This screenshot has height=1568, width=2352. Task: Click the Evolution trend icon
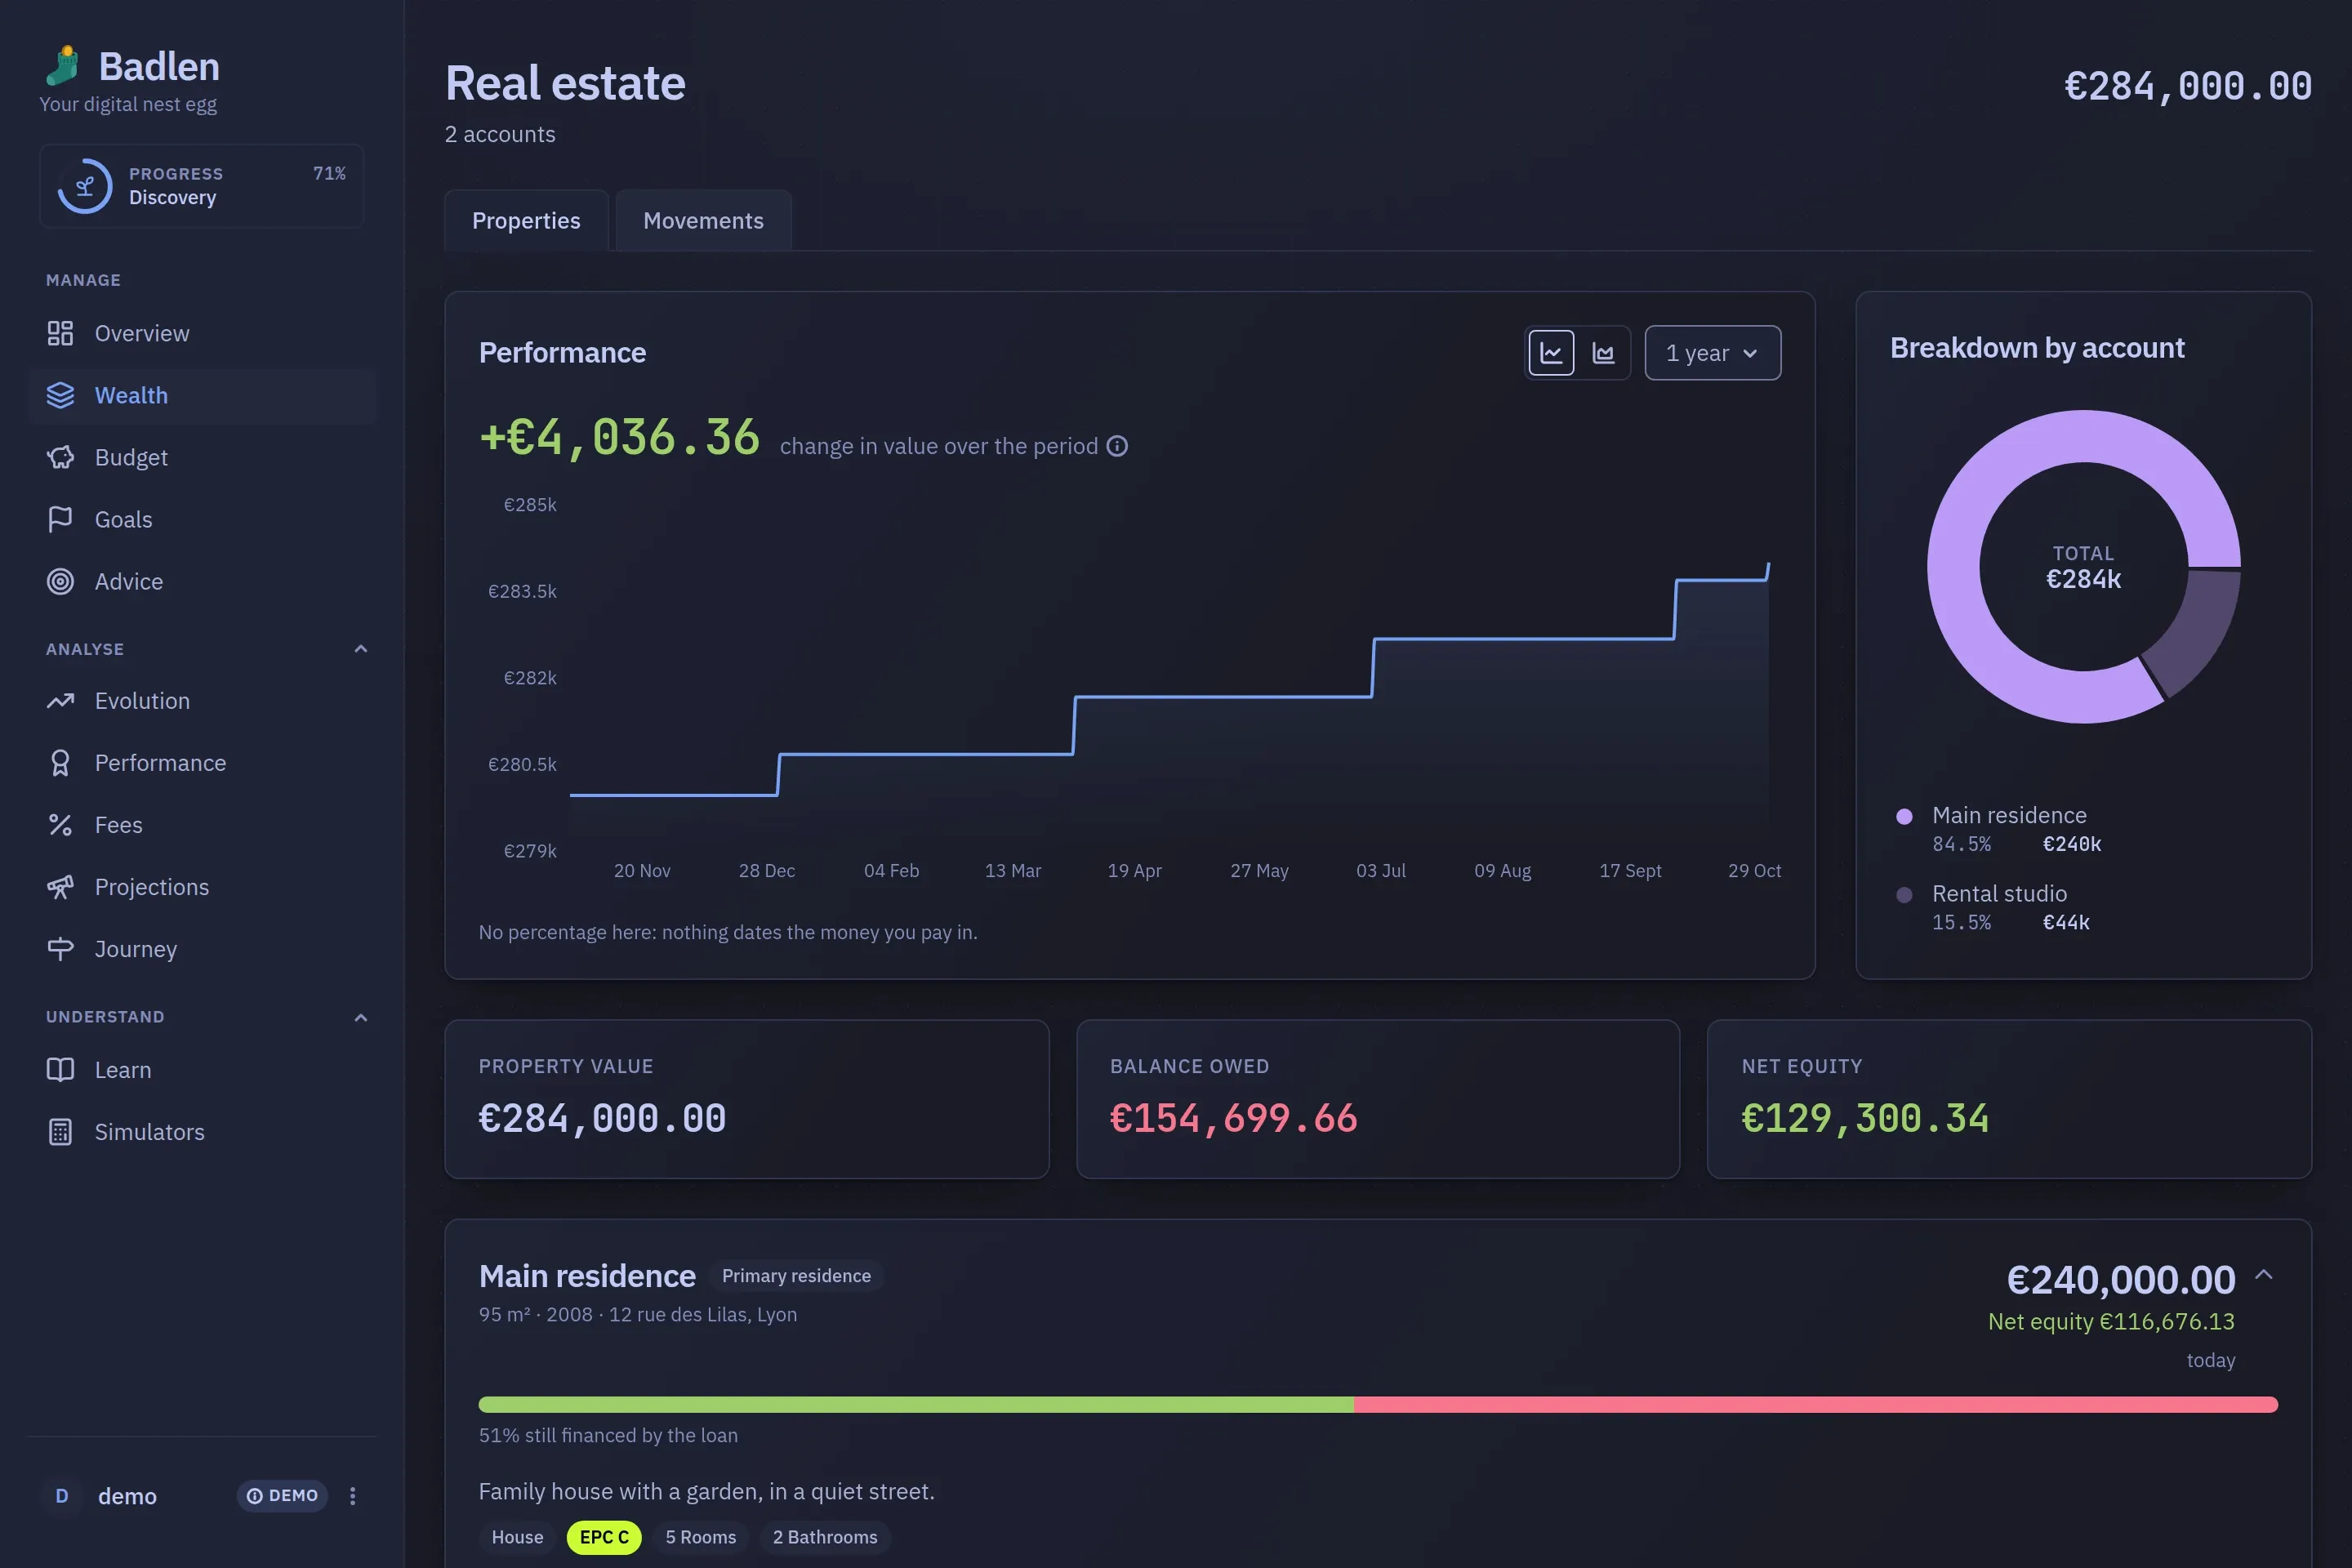pyautogui.click(x=60, y=701)
